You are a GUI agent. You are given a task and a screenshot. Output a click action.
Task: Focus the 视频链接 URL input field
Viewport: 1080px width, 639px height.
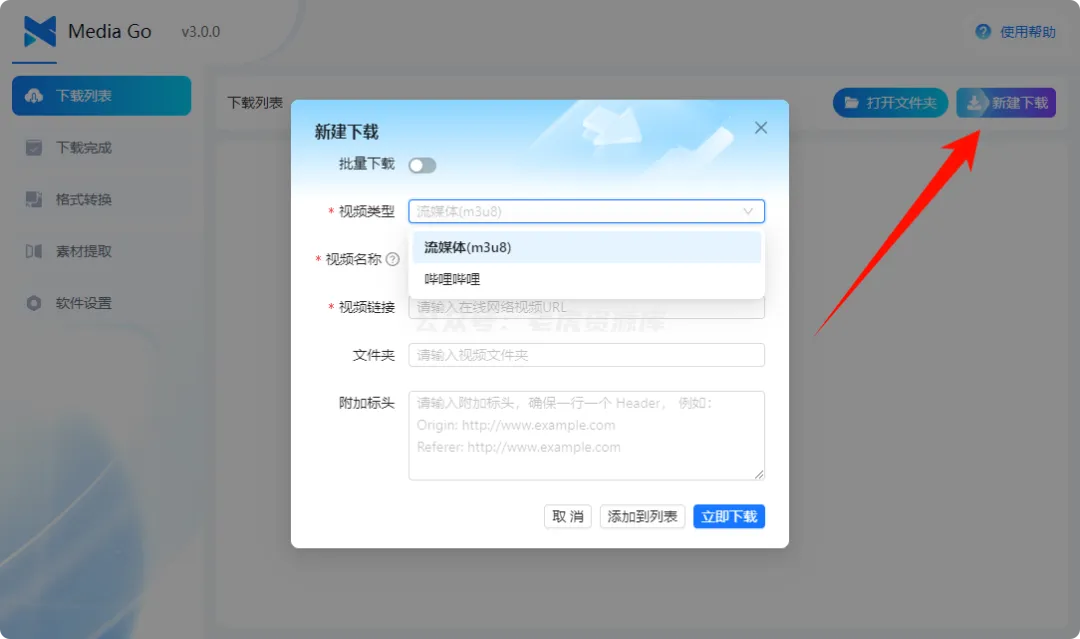[x=586, y=307]
